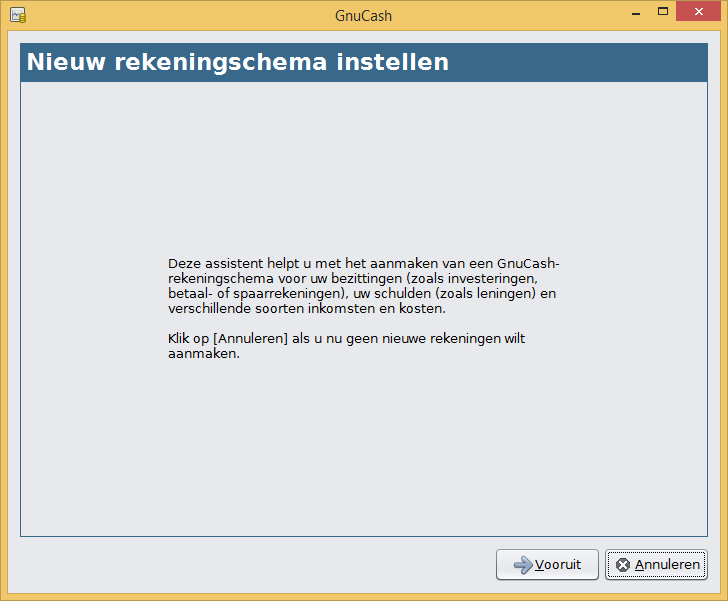
Task: Click the paragraph starting 'Deze assistent helpt u'
Action: [364, 286]
